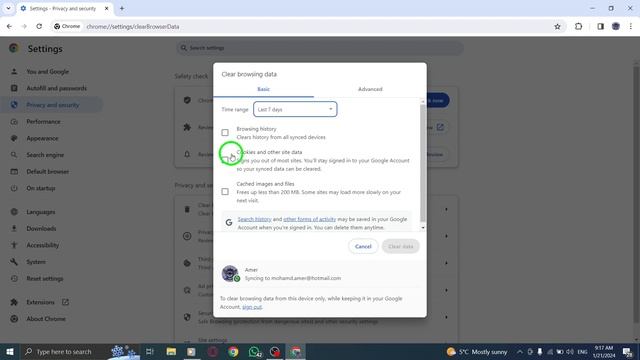Open You and Google settings
640x360 pixels.
click(47, 71)
